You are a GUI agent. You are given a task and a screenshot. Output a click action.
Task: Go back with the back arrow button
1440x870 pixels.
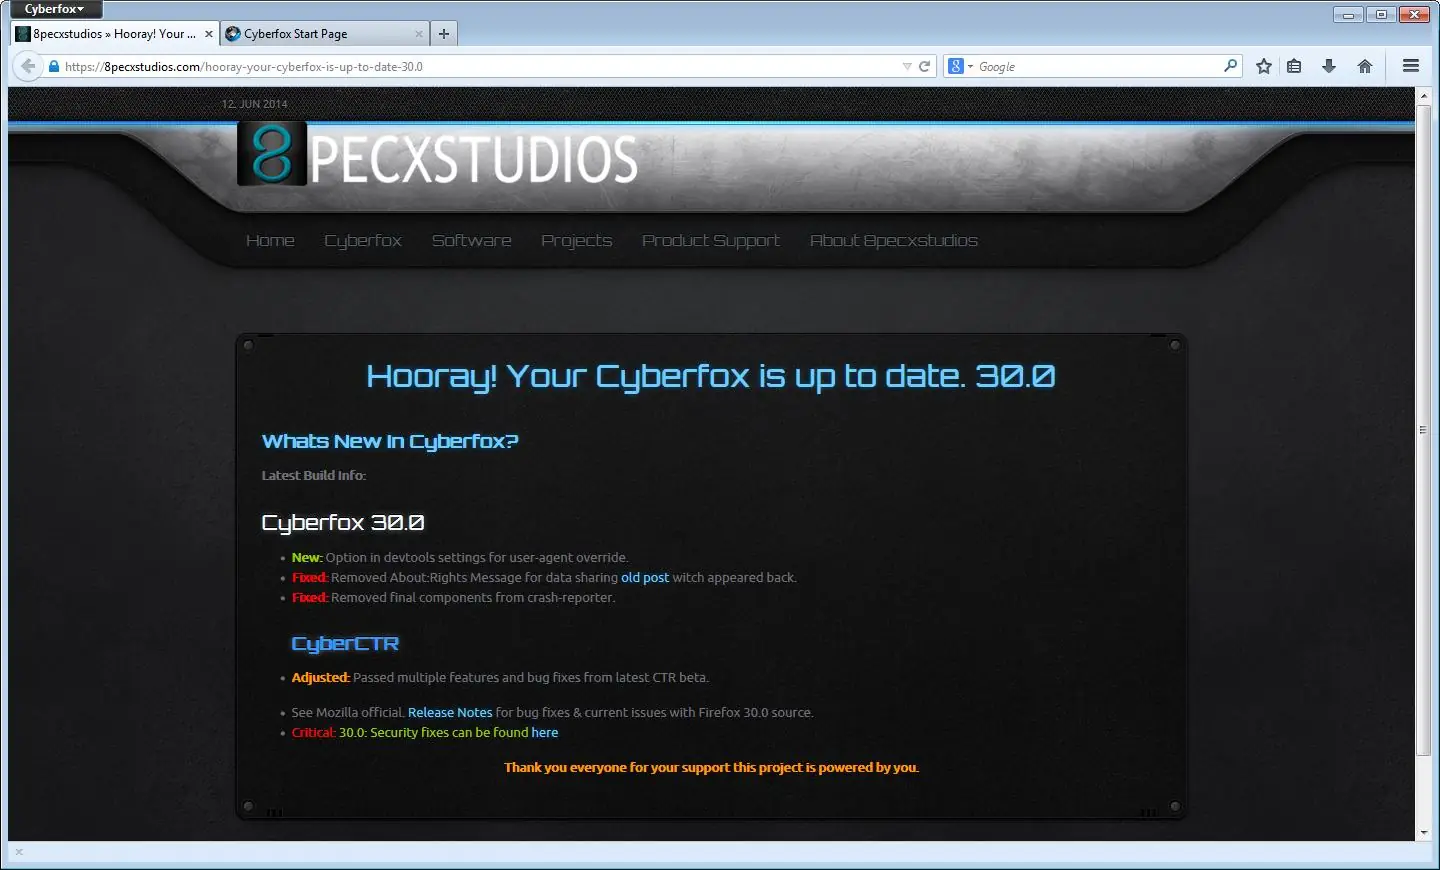click(x=28, y=67)
